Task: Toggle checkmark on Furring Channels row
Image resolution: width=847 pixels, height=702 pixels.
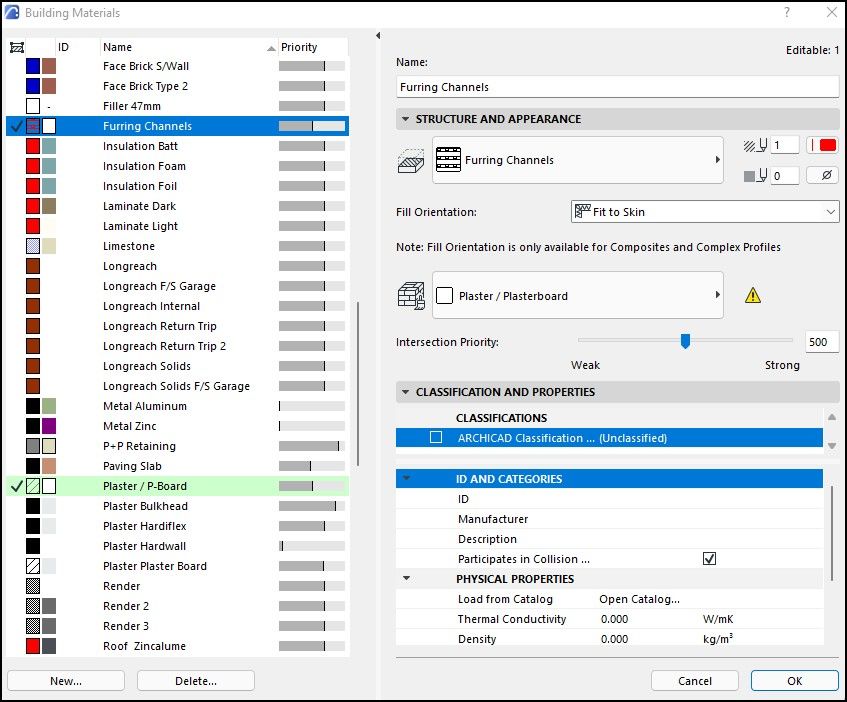Action: (x=17, y=126)
